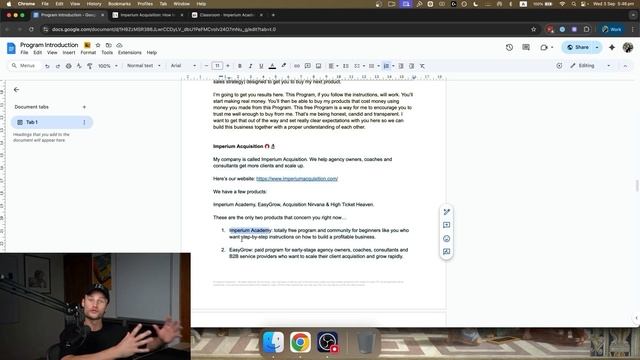Print the document
This screenshot has width=640, height=360.
(x=69, y=66)
